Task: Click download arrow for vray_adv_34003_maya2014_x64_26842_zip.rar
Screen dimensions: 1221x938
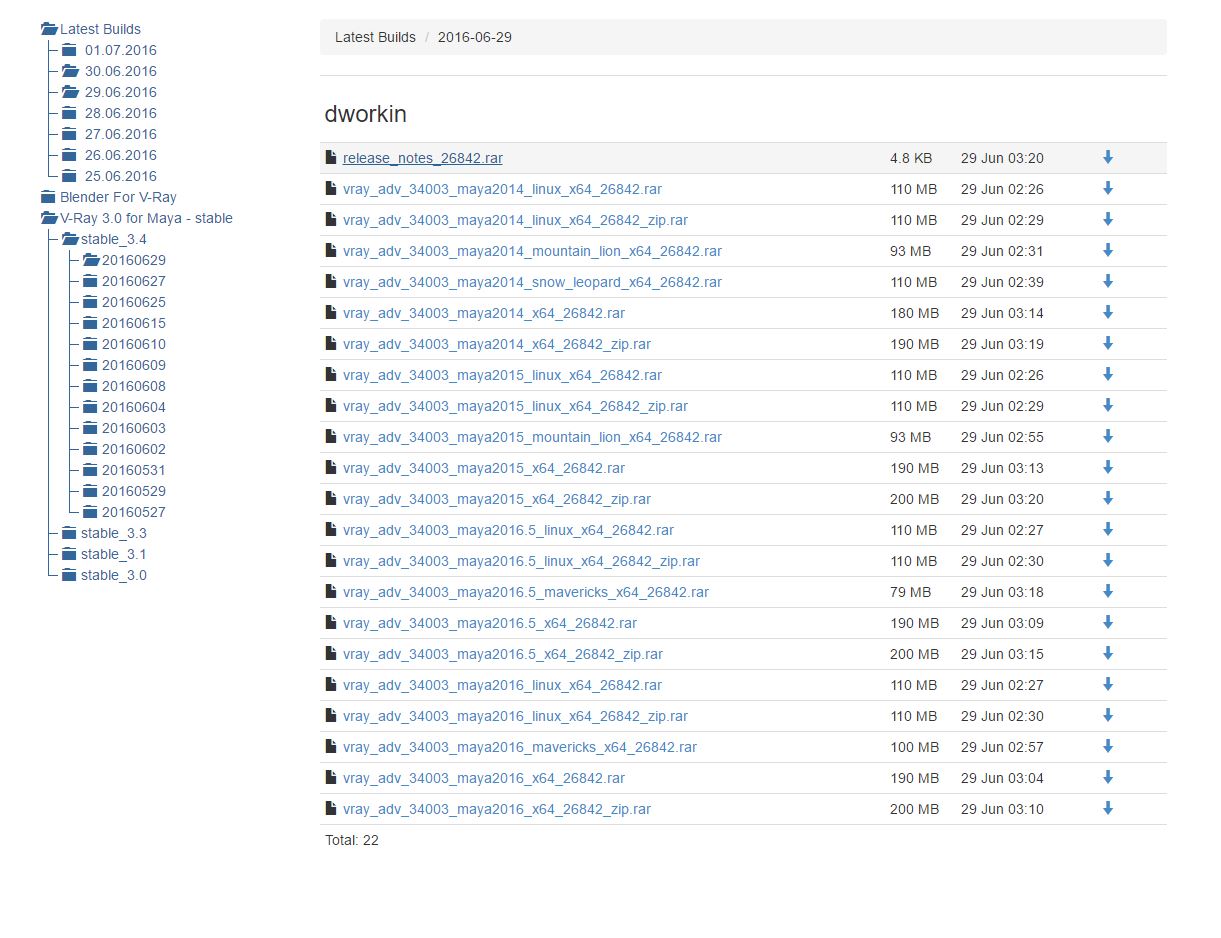Action: (1108, 344)
